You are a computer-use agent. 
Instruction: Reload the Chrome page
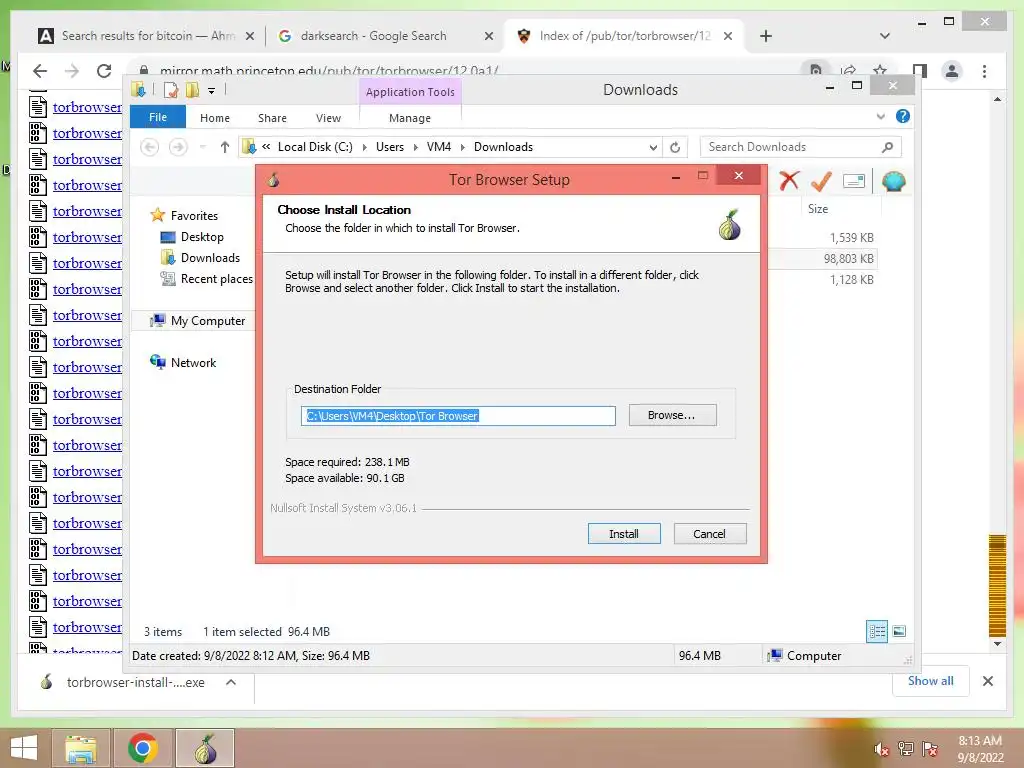click(x=104, y=71)
